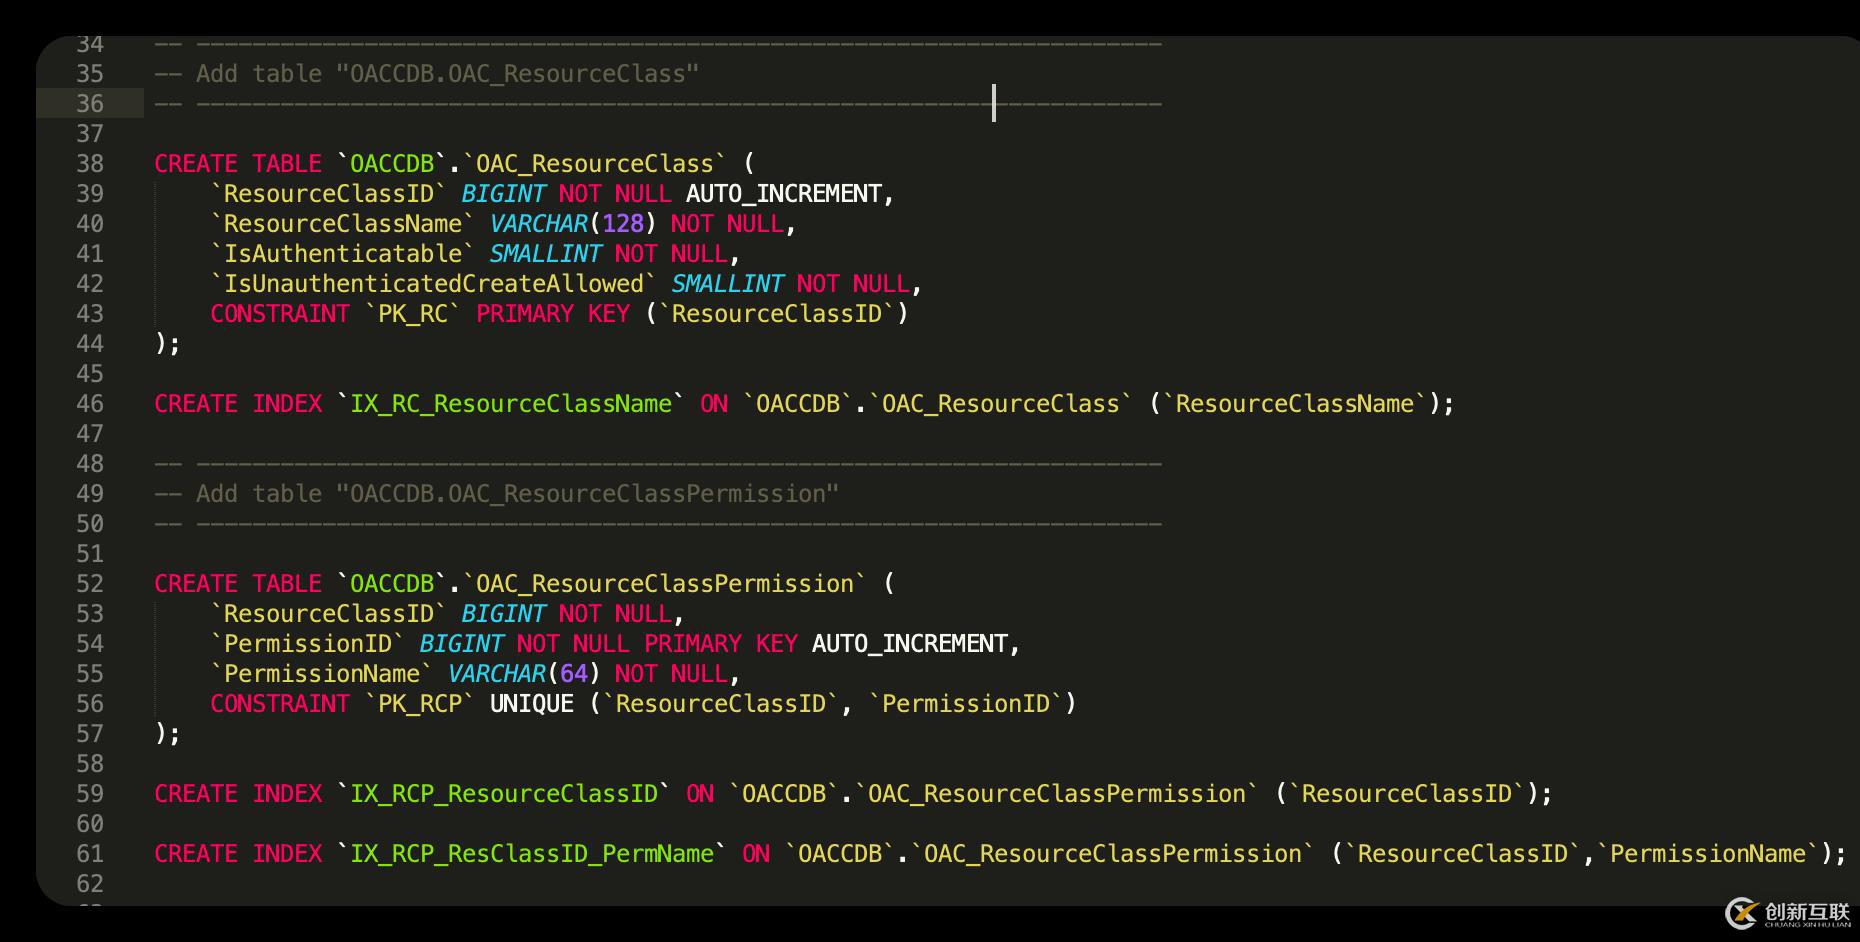Click line number 46 in the gutter

90,404
